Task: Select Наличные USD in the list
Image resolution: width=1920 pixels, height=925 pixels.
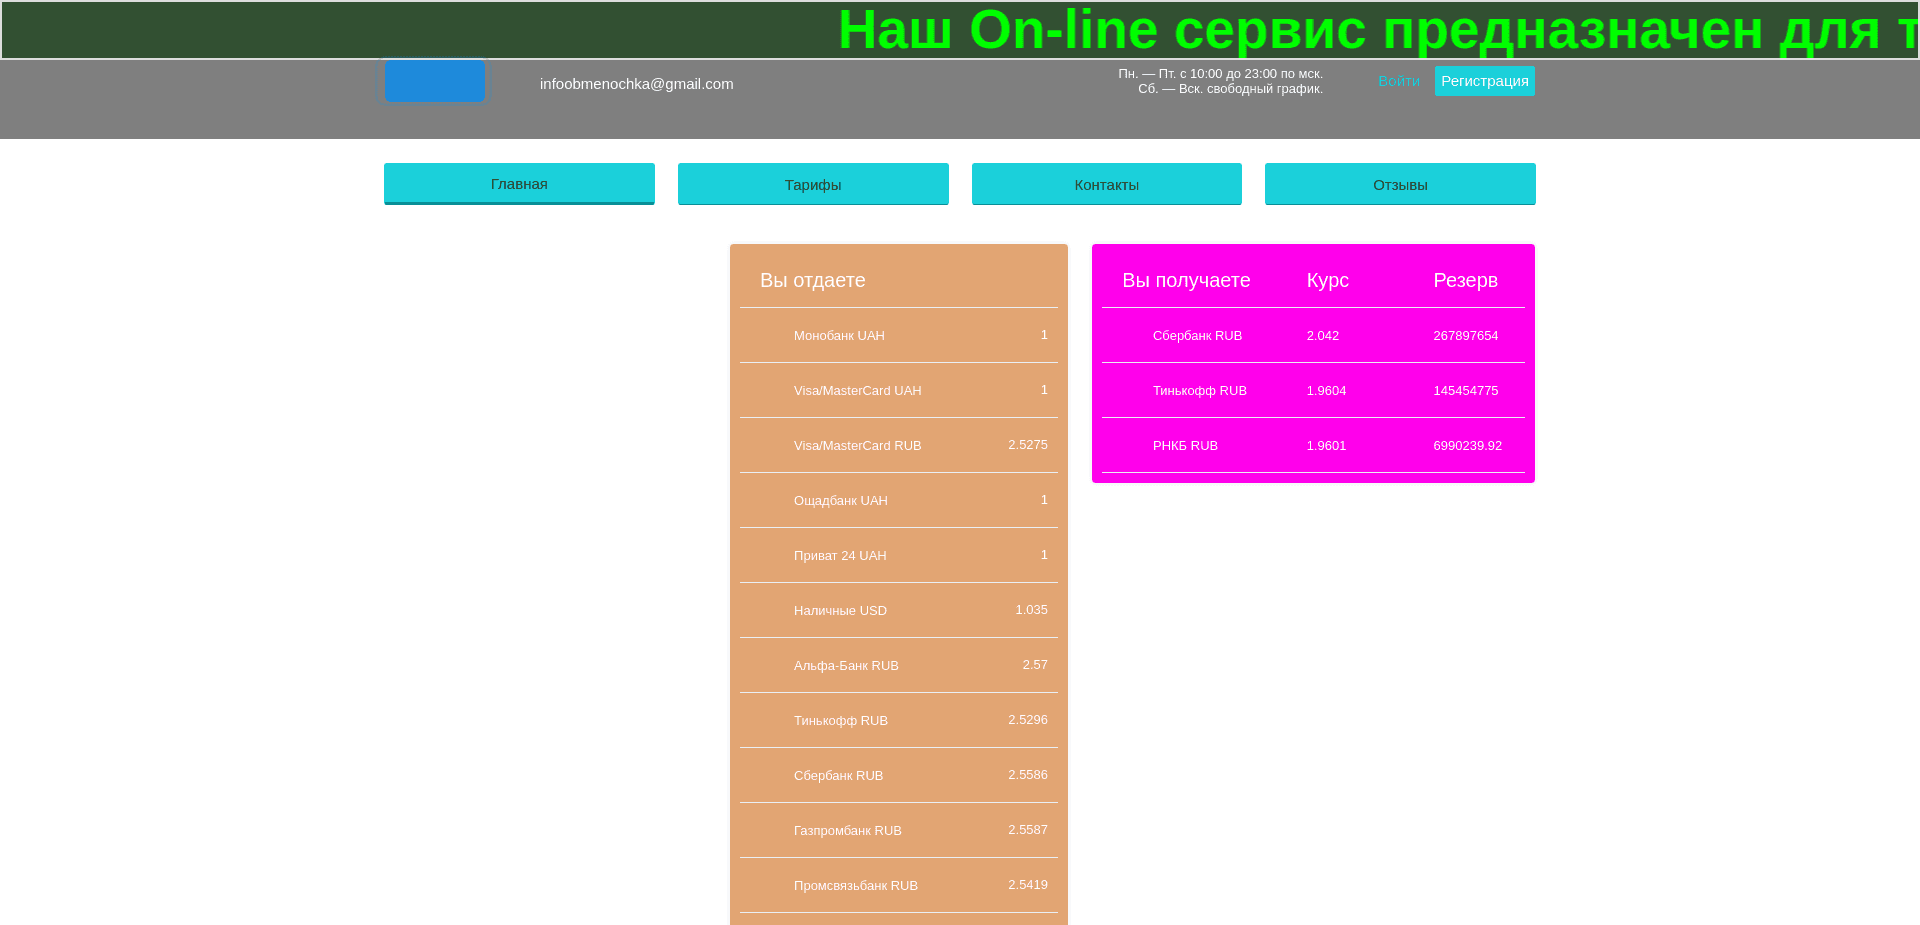Action: (898, 610)
